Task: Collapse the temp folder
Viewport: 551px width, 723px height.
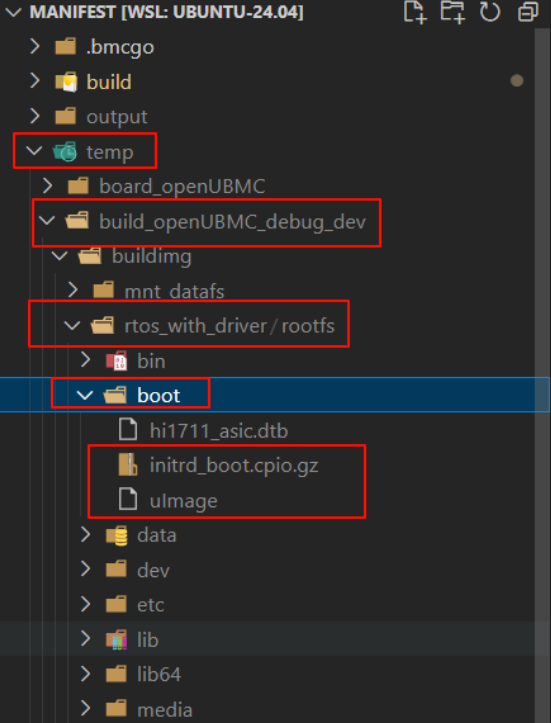Action: point(34,151)
